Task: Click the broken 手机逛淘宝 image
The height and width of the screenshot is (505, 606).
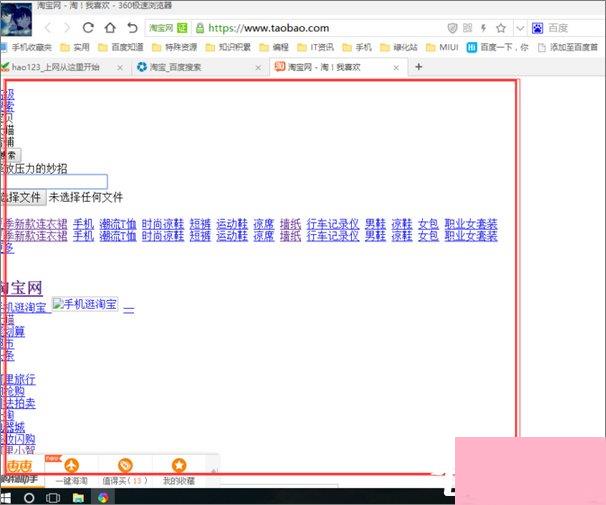Action: pos(85,304)
